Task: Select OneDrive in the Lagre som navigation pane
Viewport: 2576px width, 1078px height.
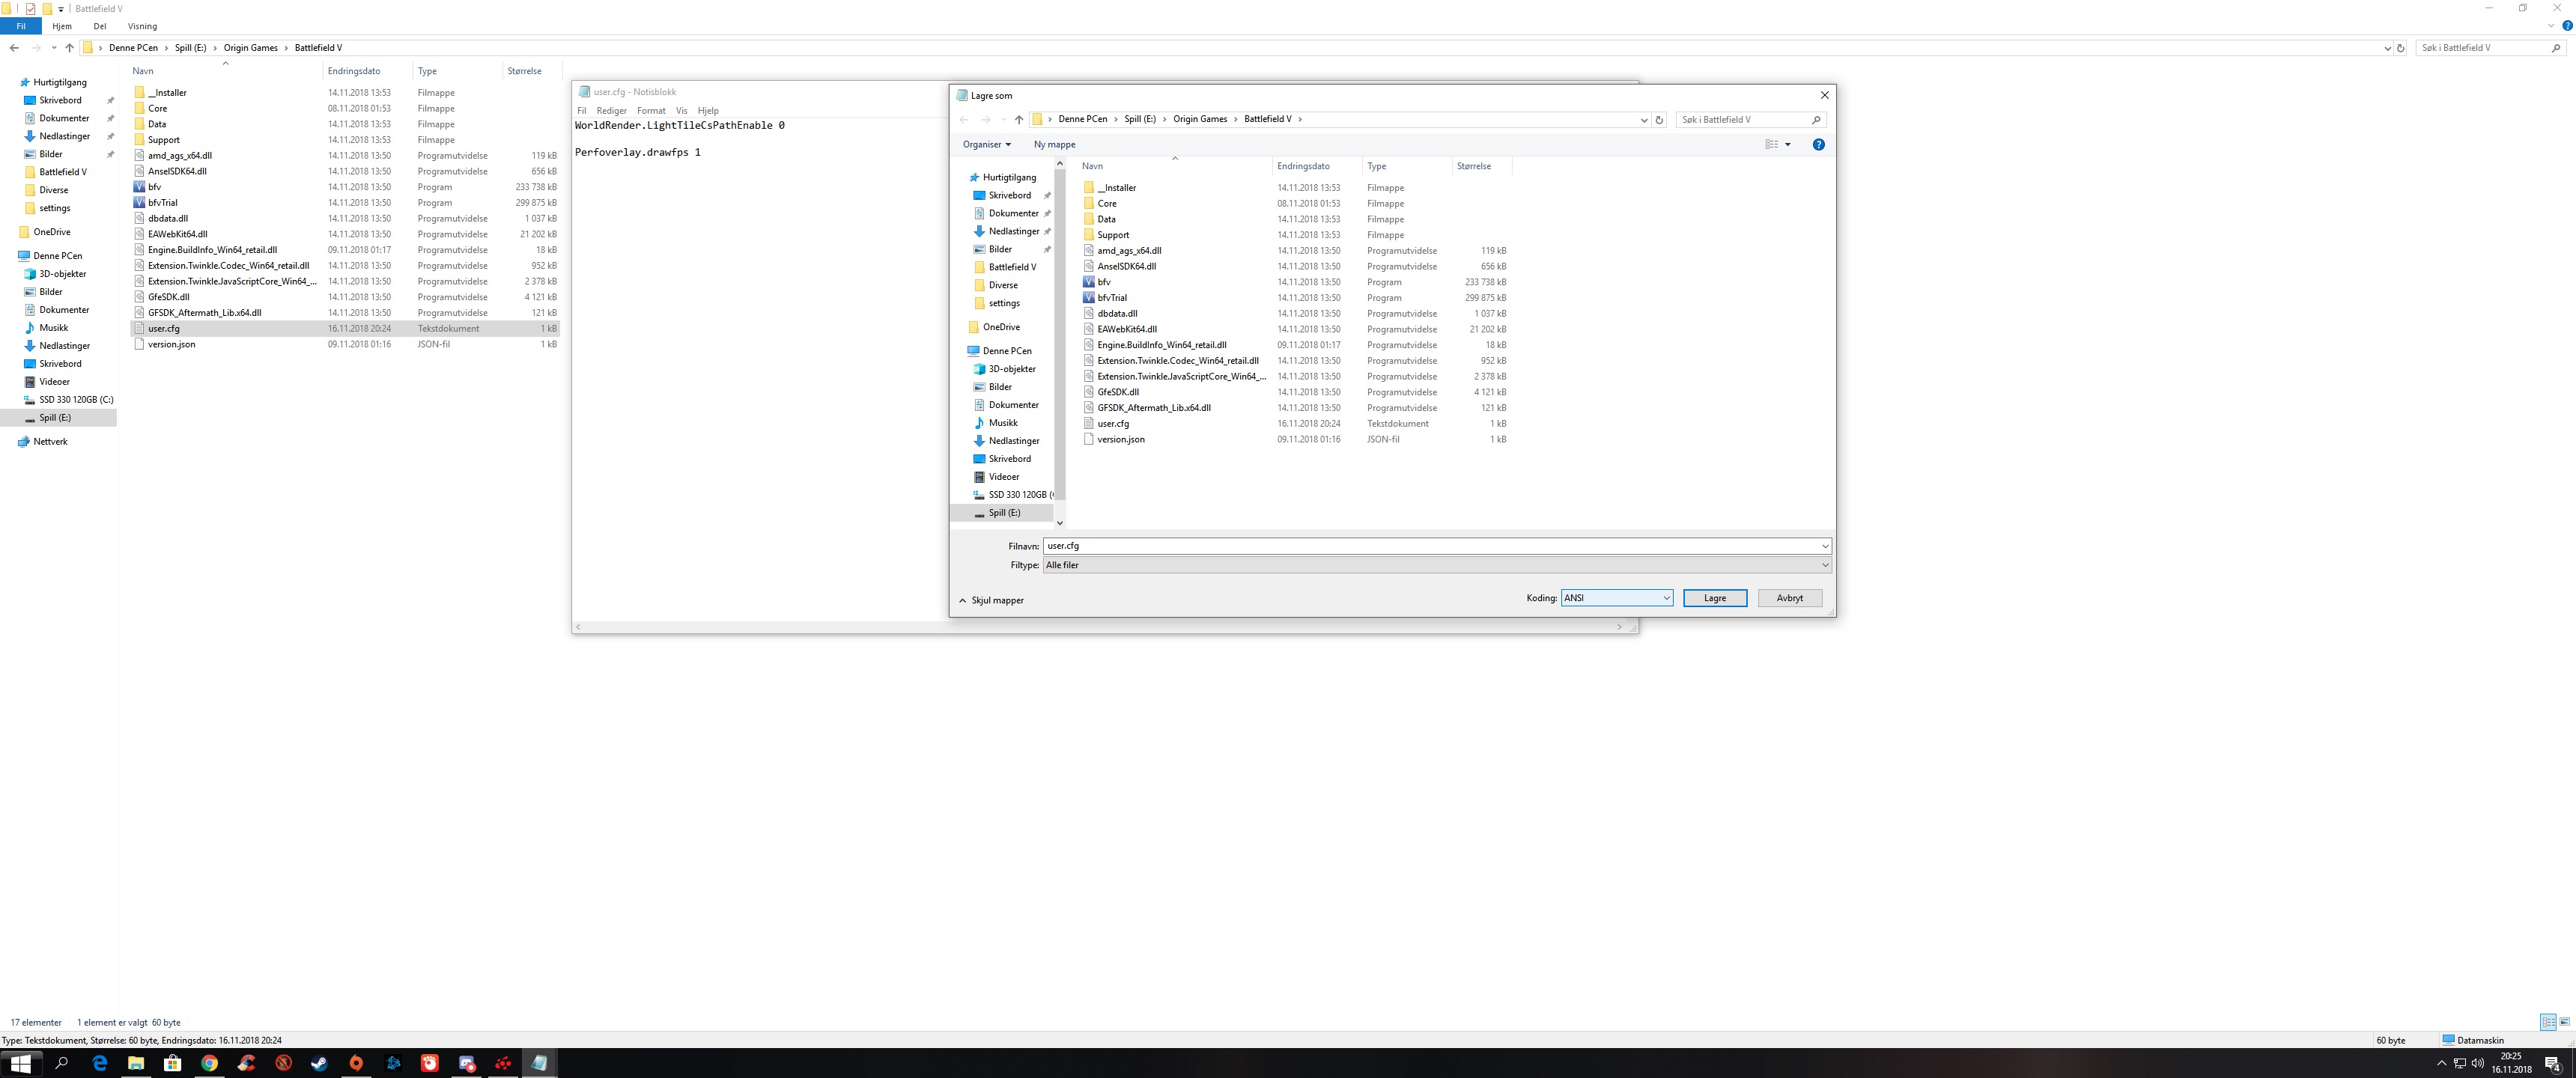Action: click(1000, 327)
